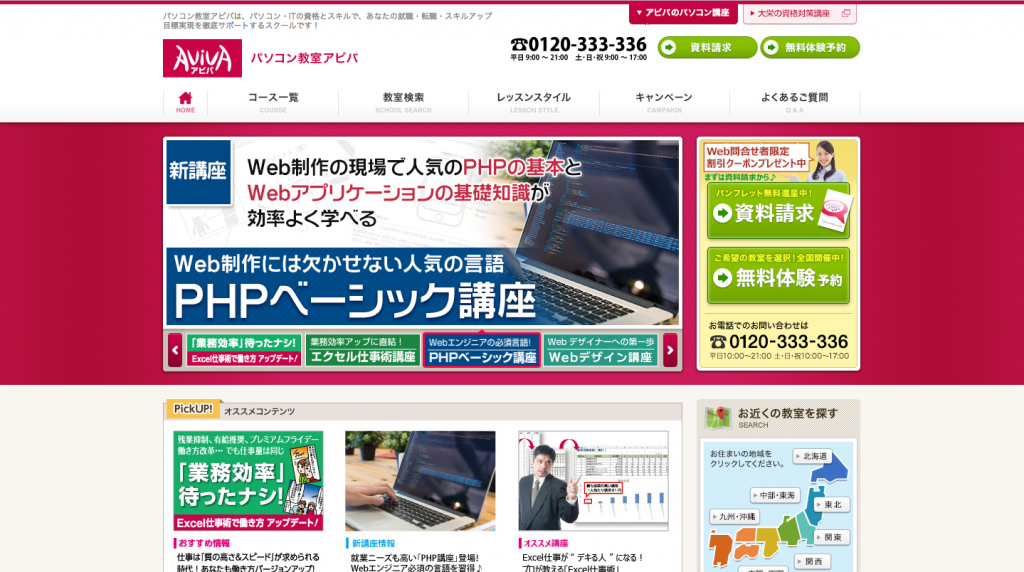Click the 新講座情報 heading
The image size is (1024, 572).
[373, 543]
